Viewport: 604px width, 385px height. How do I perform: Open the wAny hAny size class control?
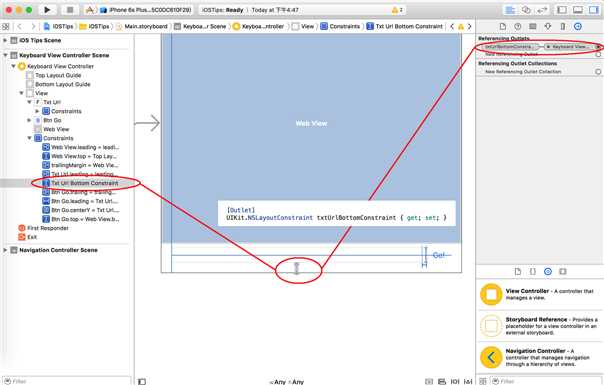pos(287,382)
